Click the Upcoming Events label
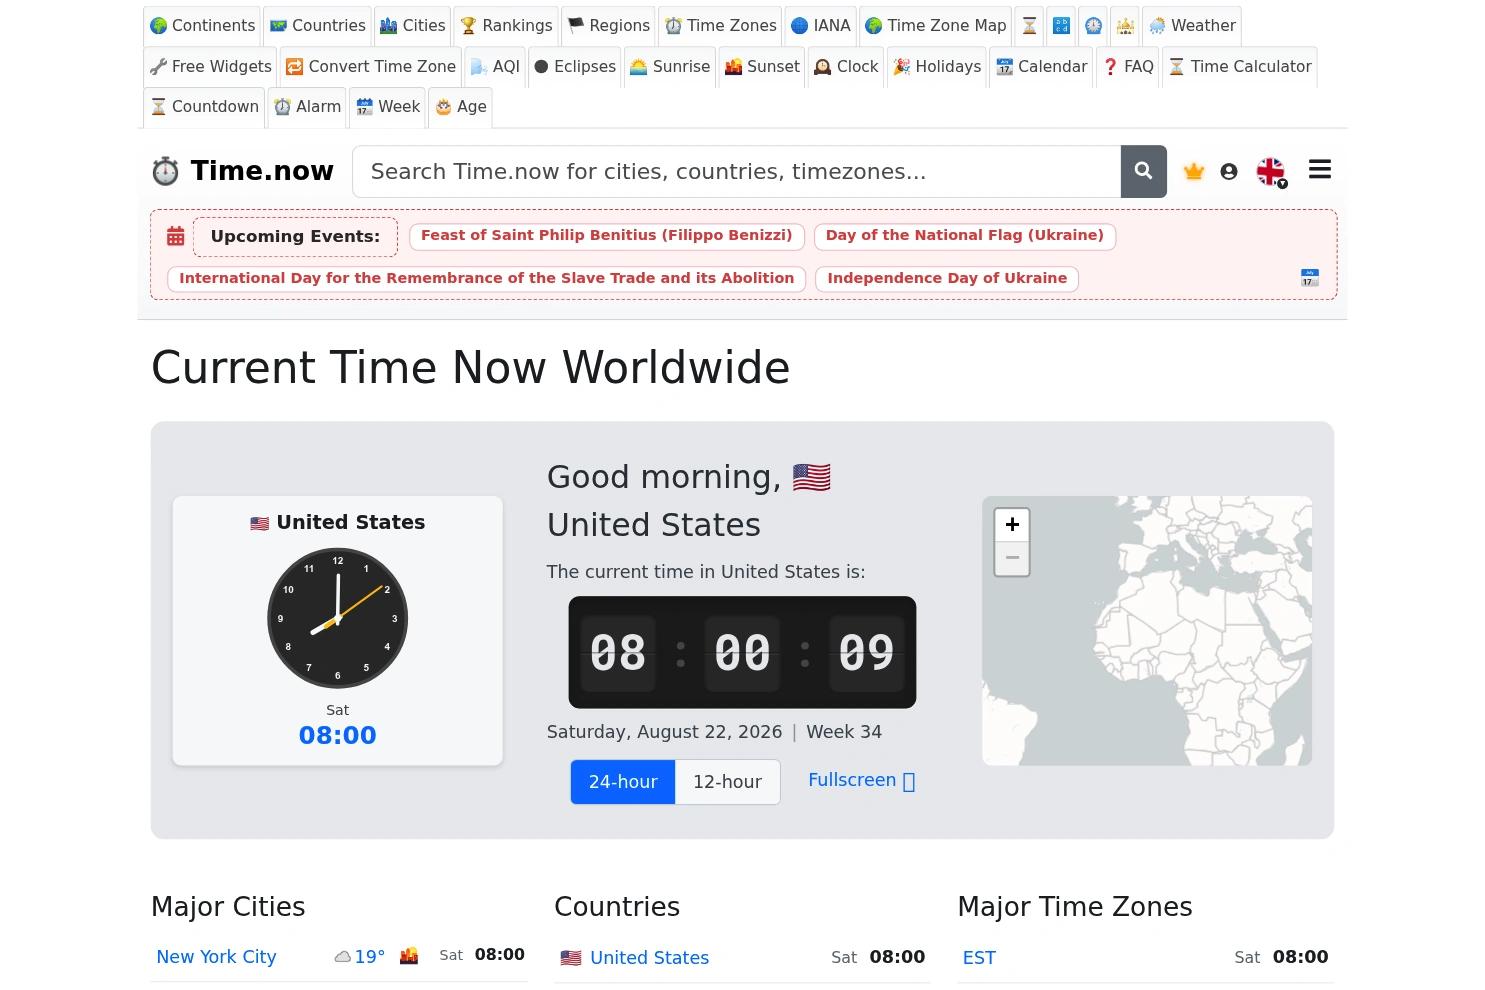The height and width of the screenshot is (990, 1485). (x=295, y=237)
